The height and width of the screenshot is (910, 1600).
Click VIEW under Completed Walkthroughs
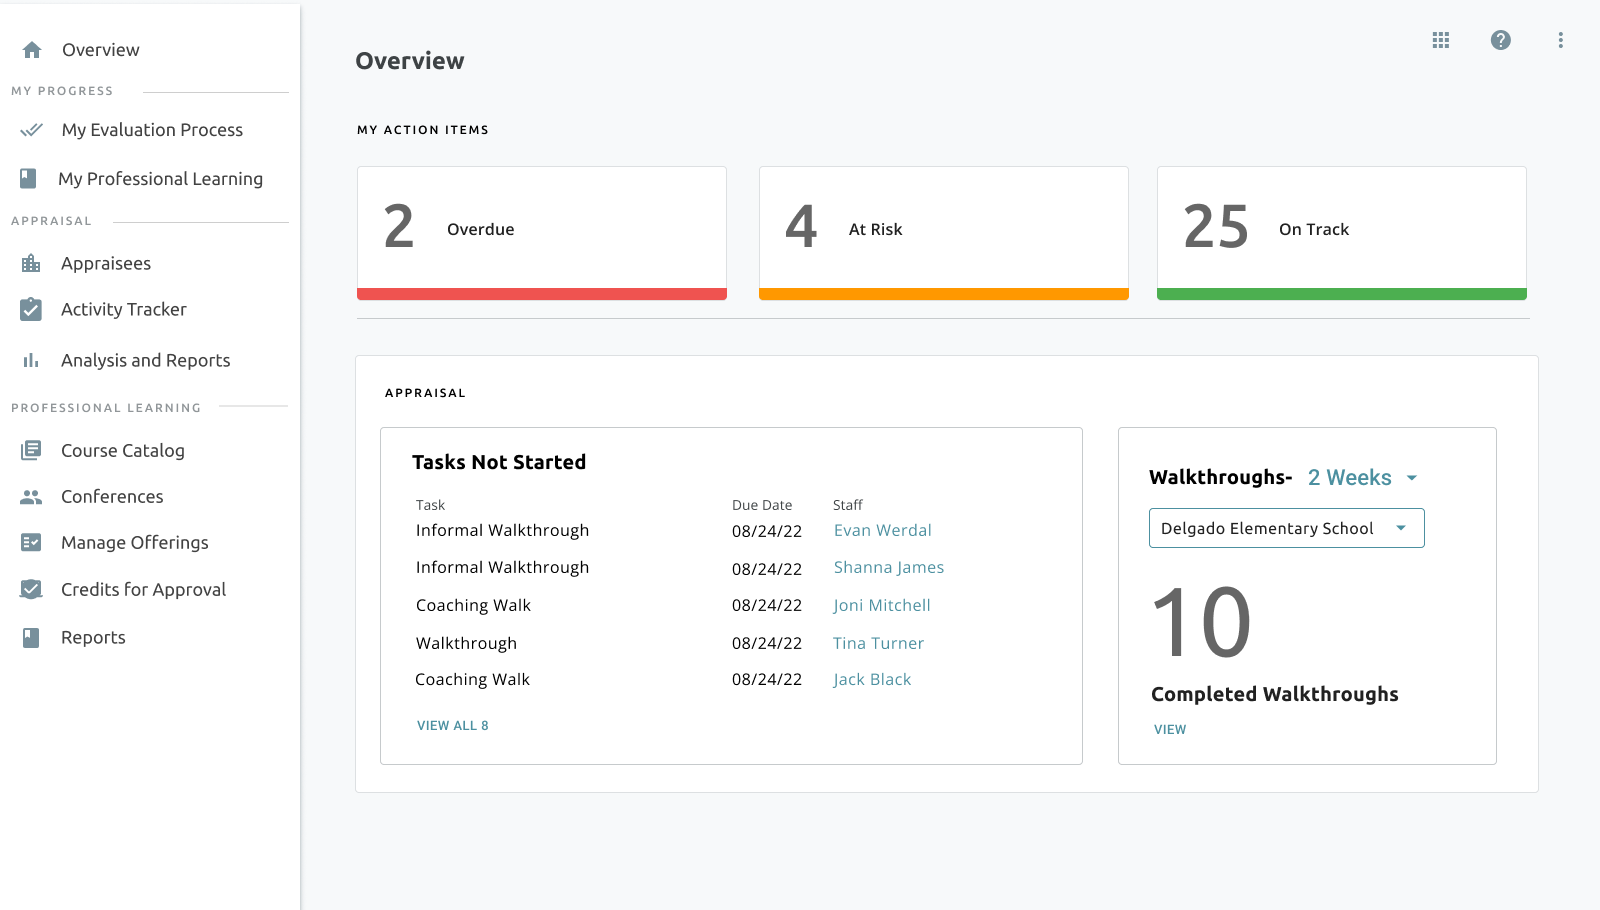[1169, 730]
